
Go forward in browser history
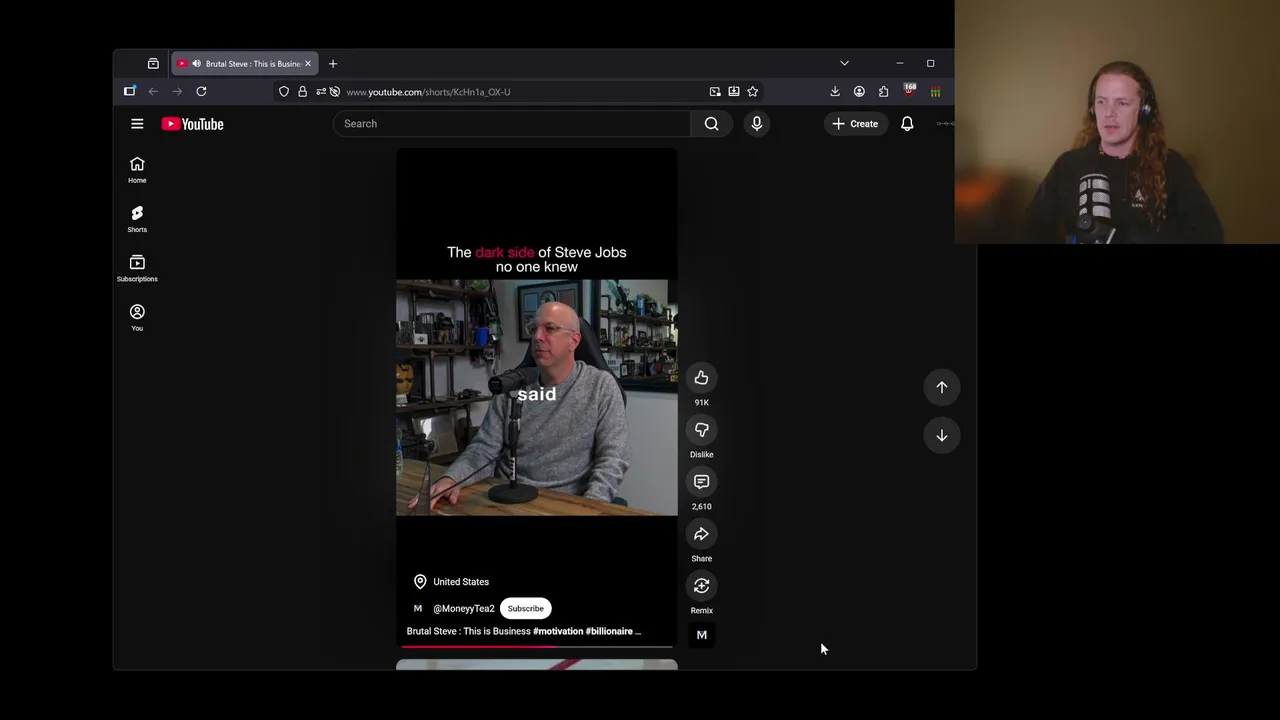(x=177, y=92)
